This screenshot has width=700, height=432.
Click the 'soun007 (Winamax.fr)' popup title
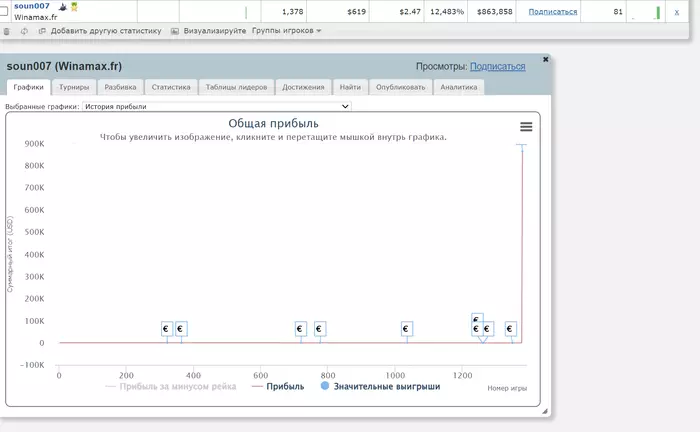click(x=64, y=66)
